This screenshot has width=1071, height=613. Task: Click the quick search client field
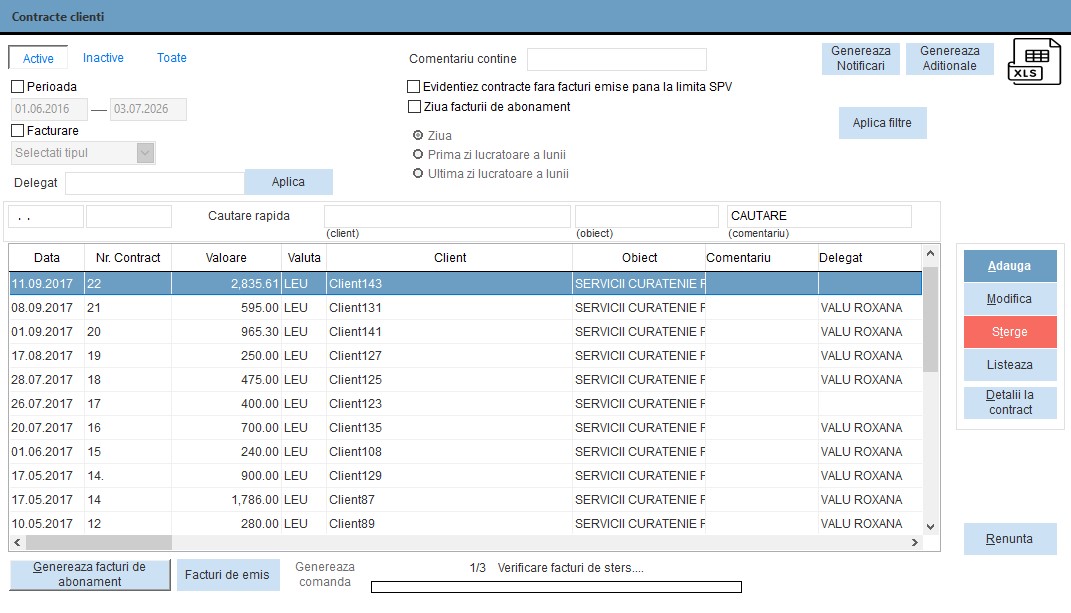coord(447,216)
